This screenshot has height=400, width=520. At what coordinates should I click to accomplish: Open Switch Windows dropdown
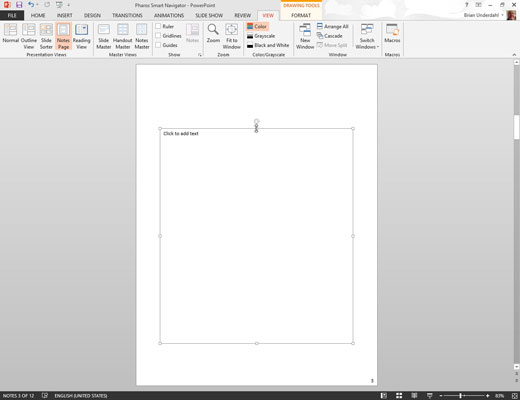[x=367, y=36]
